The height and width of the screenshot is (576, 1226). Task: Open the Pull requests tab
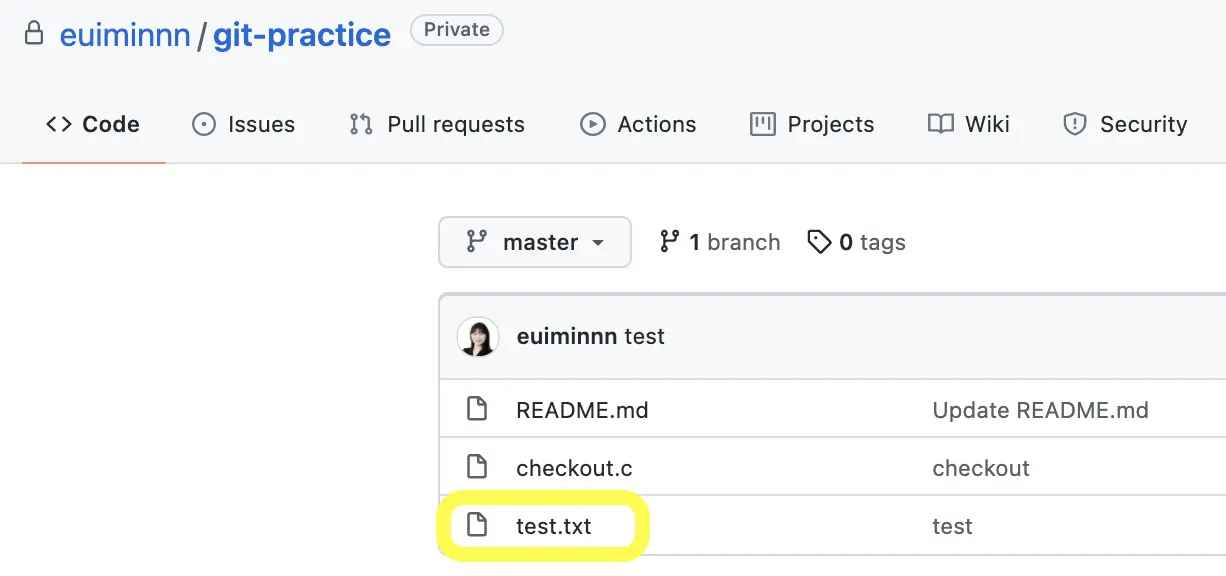tap(437, 124)
